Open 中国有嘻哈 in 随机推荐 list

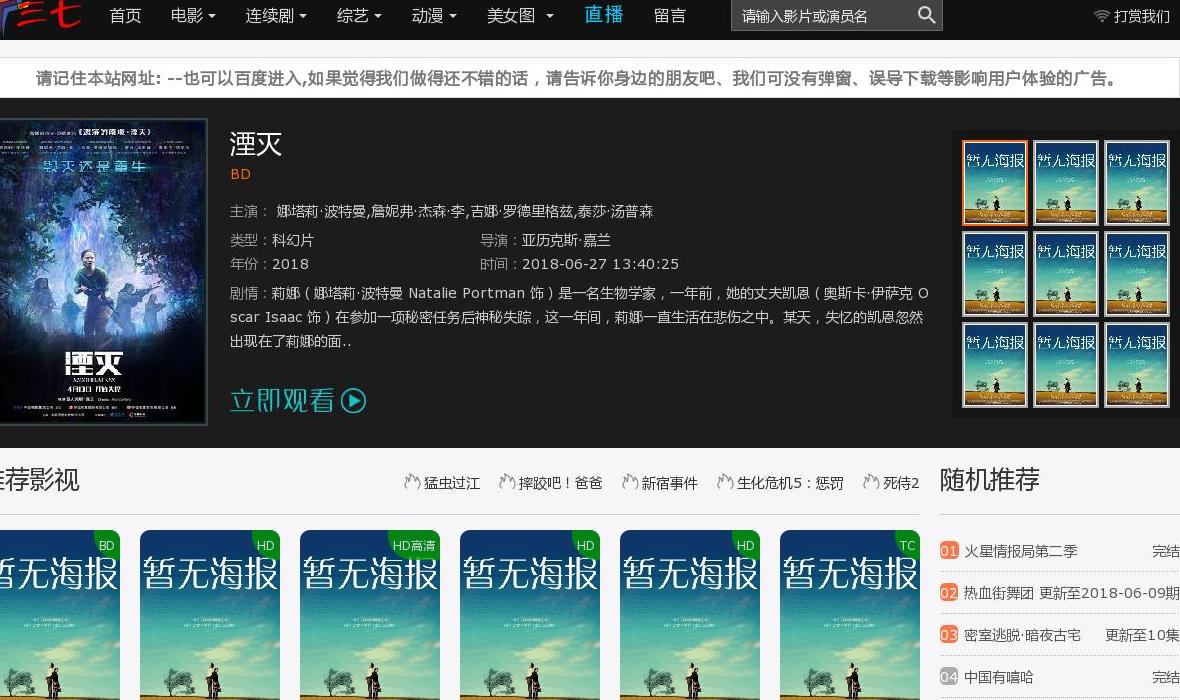[x=999, y=677]
